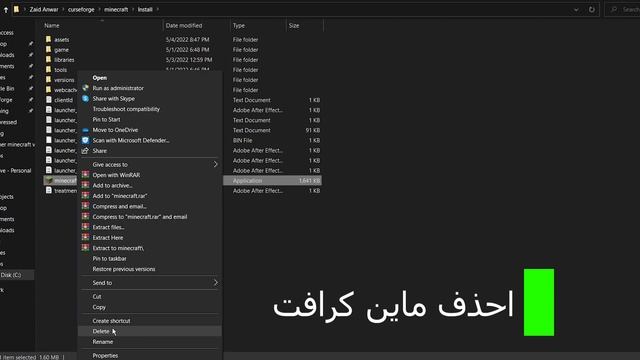
Task: Click the Run as administrator shield icon
Action: (85, 88)
